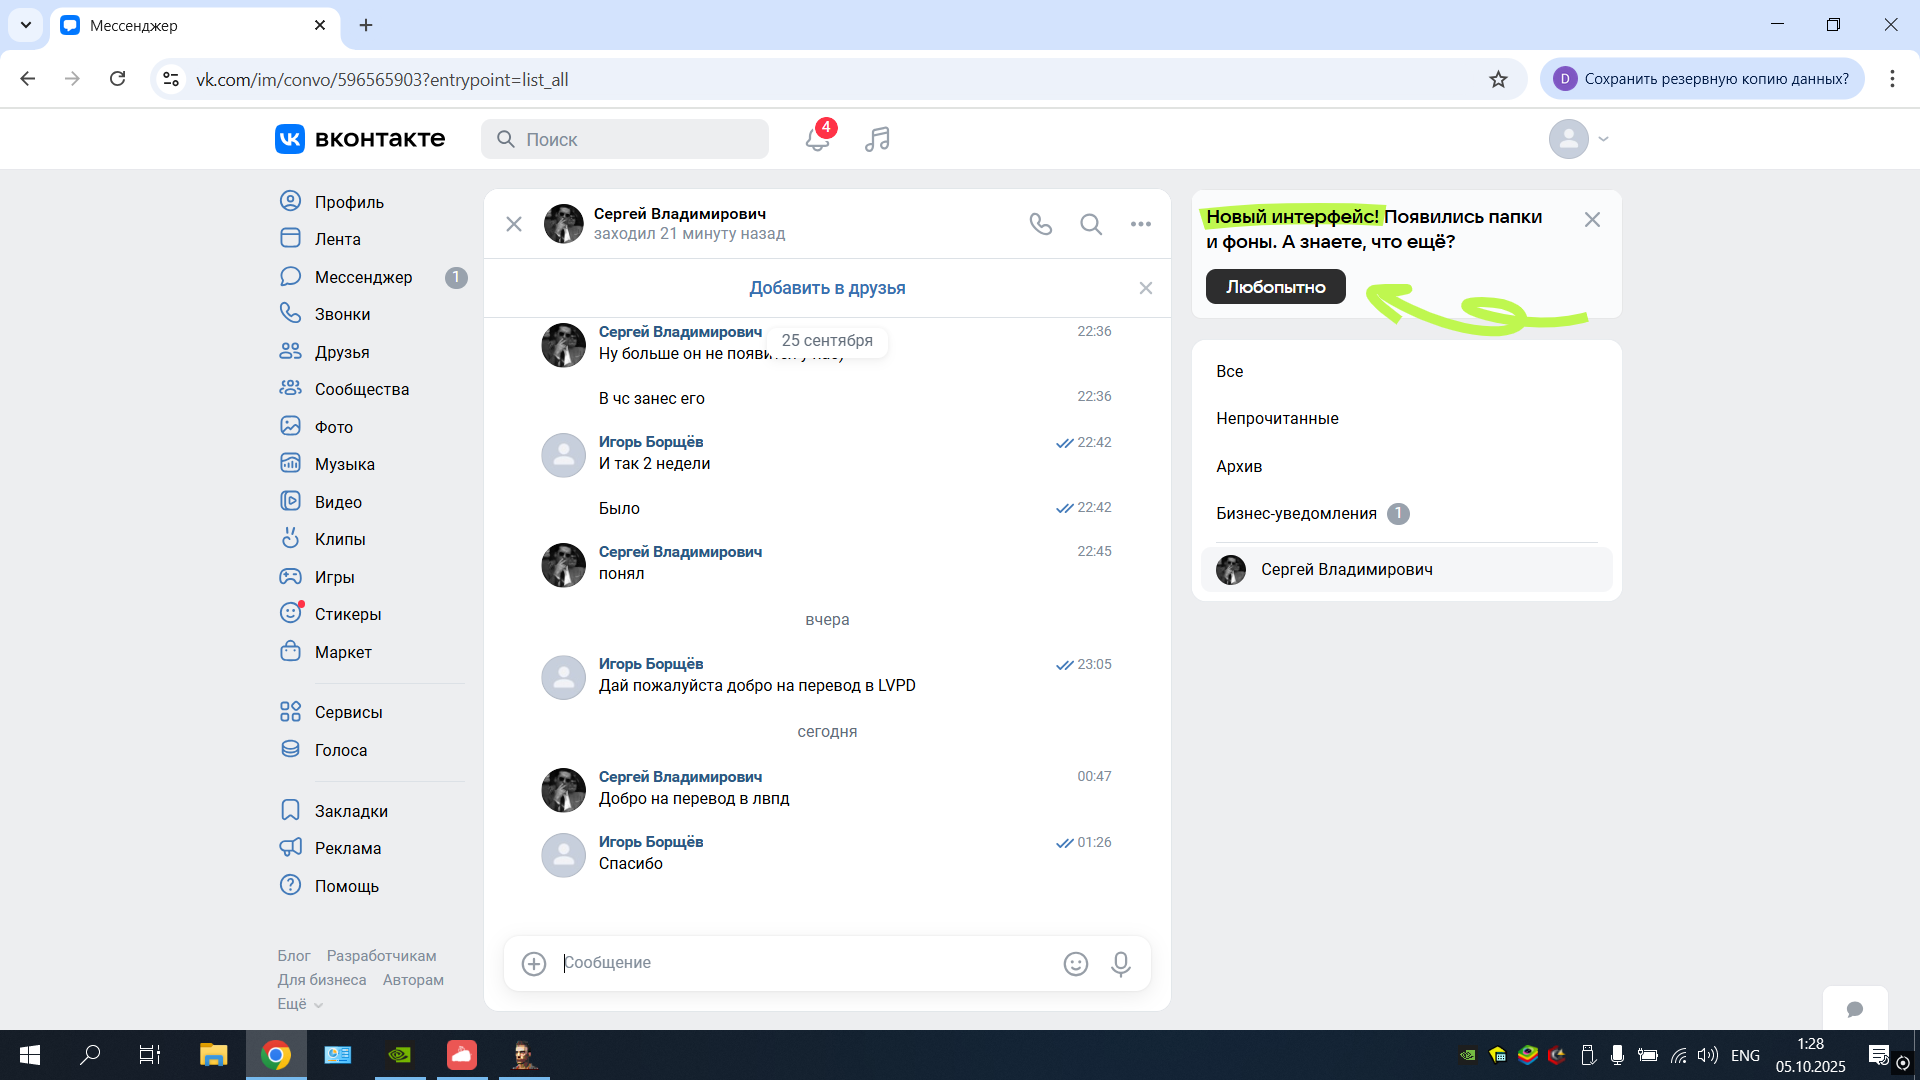Dismiss the Добавить в друзья banner

1145,288
